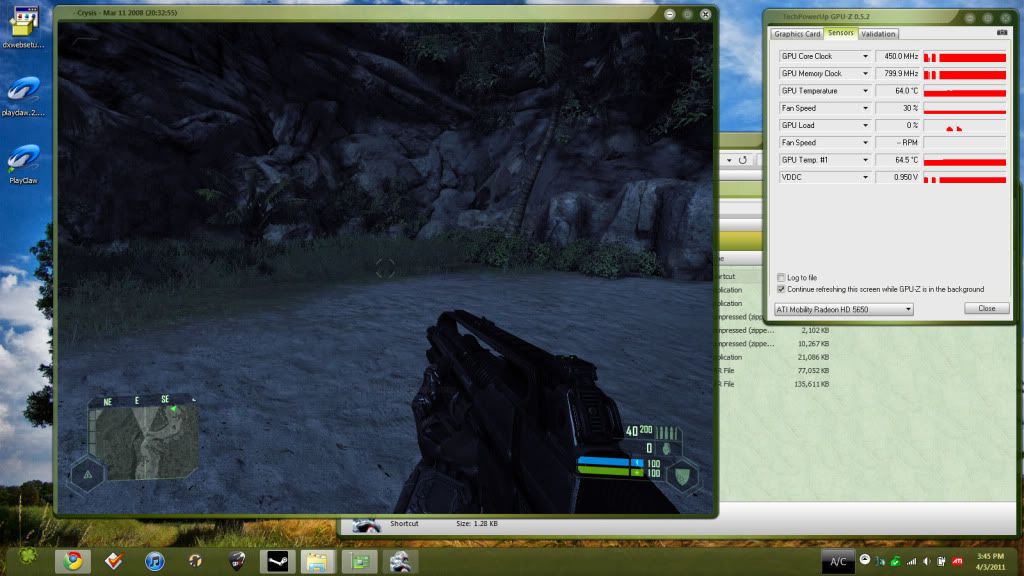Open the ATI Catalyst tray icon
This screenshot has height=576, width=1024.
tap(957, 561)
